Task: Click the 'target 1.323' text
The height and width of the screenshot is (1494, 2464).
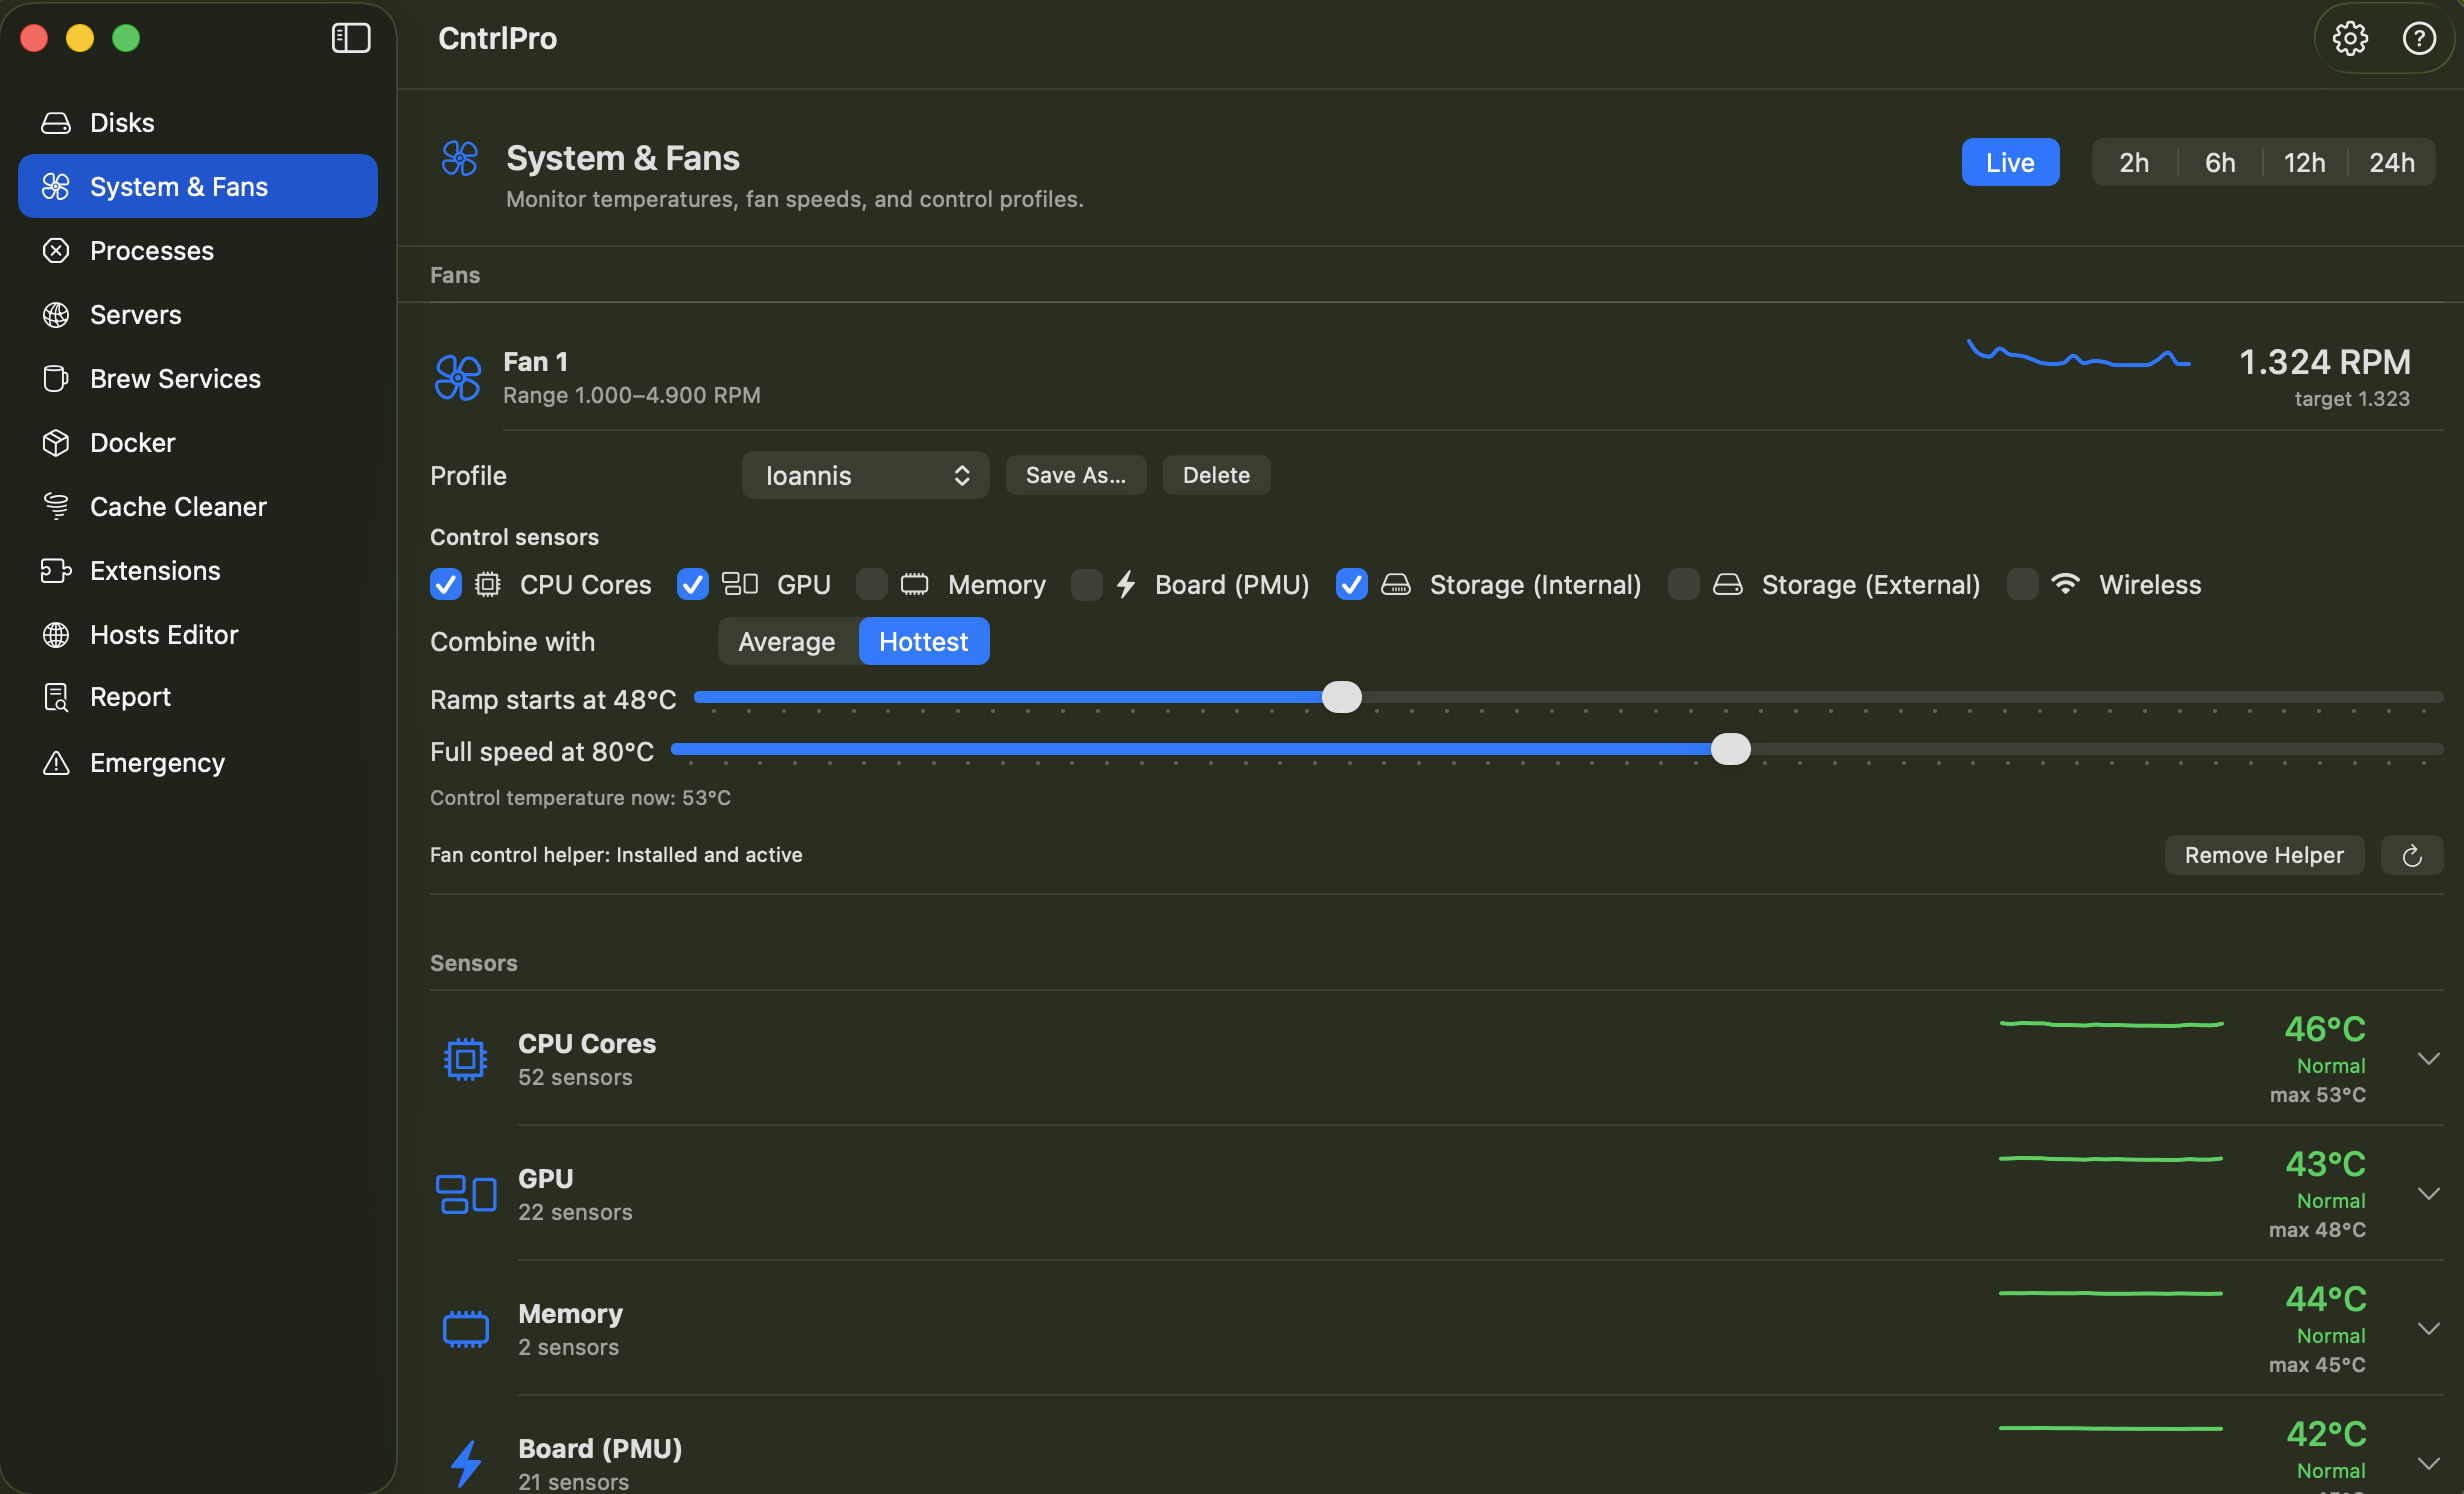Action: point(2352,398)
